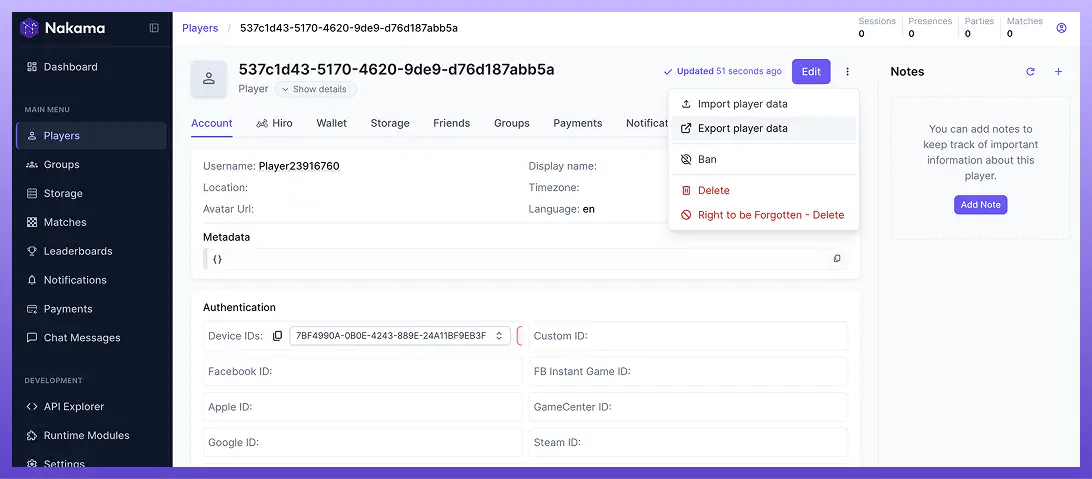Click the Steam ID field
This screenshot has width=1092, height=479.
pos(688,442)
